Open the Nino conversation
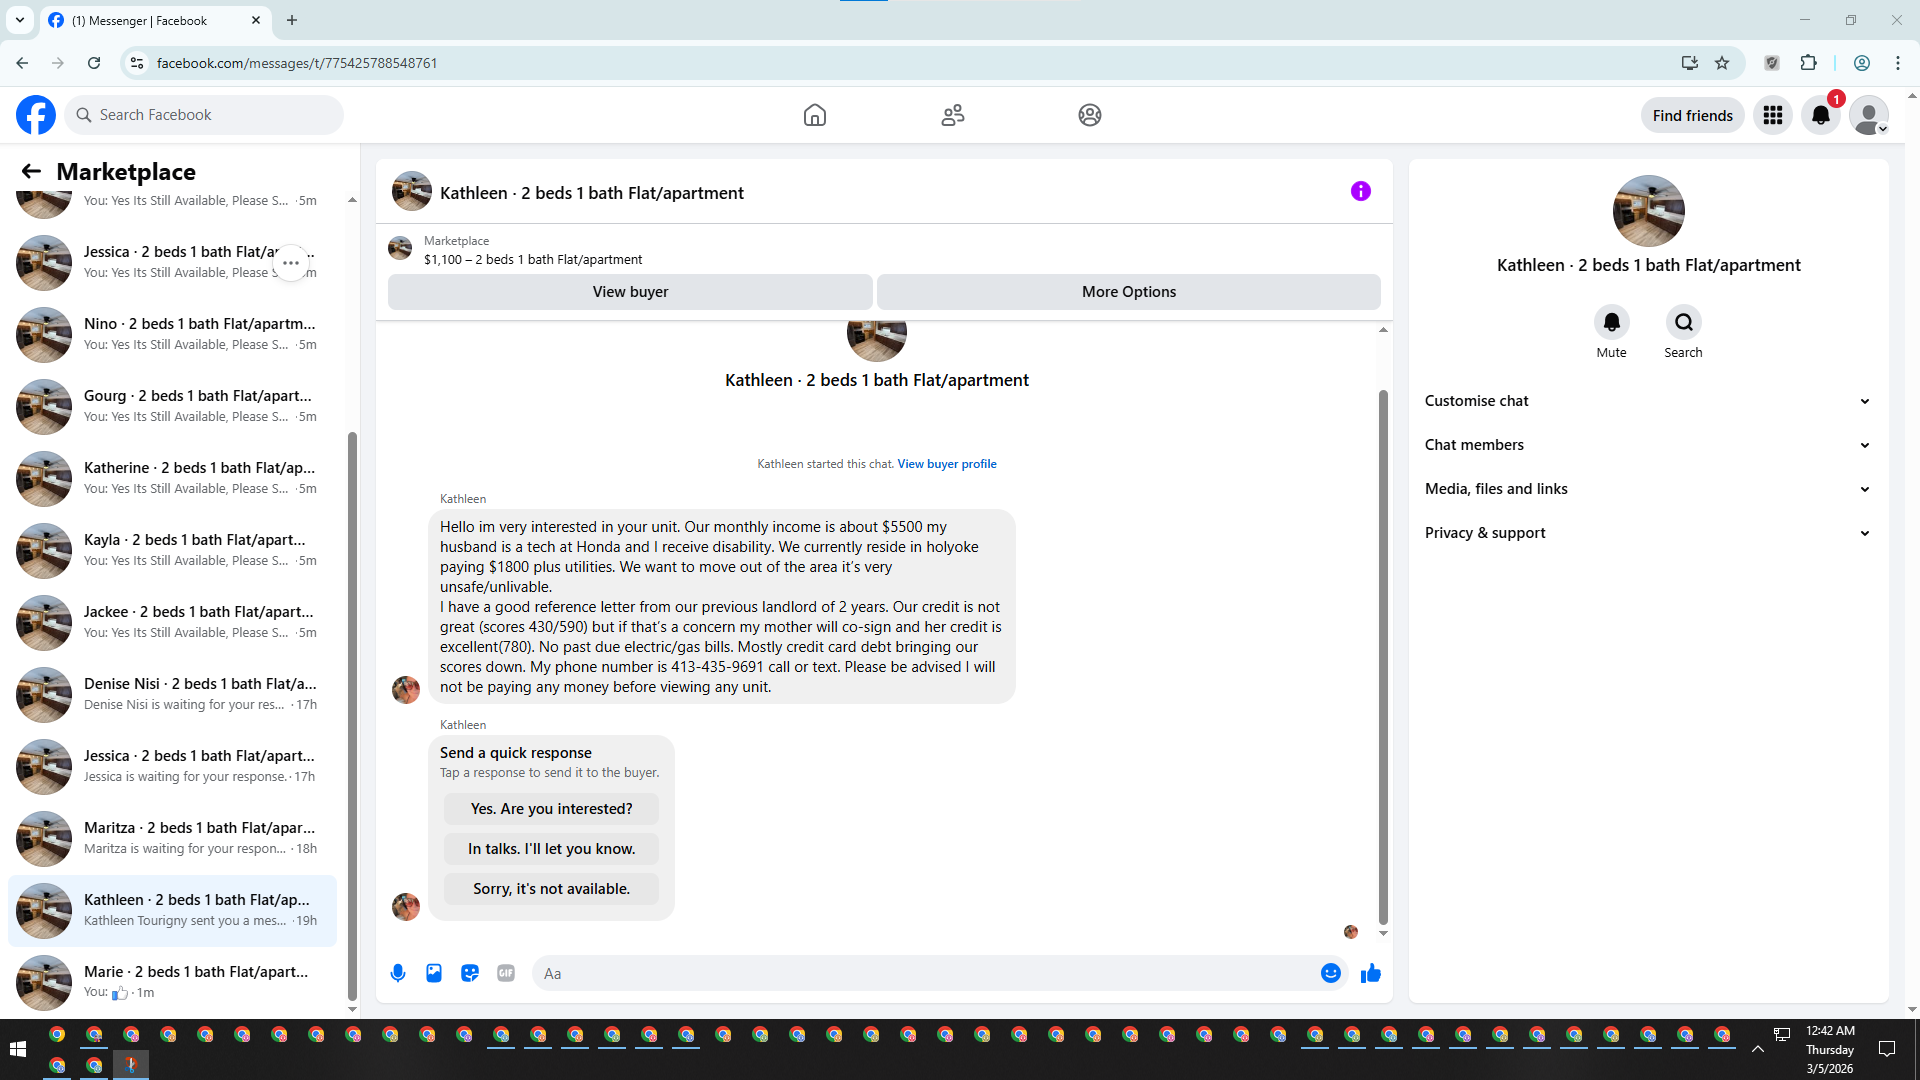Image resolution: width=1920 pixels, height=1080 pixels. (x=172, y=334)
